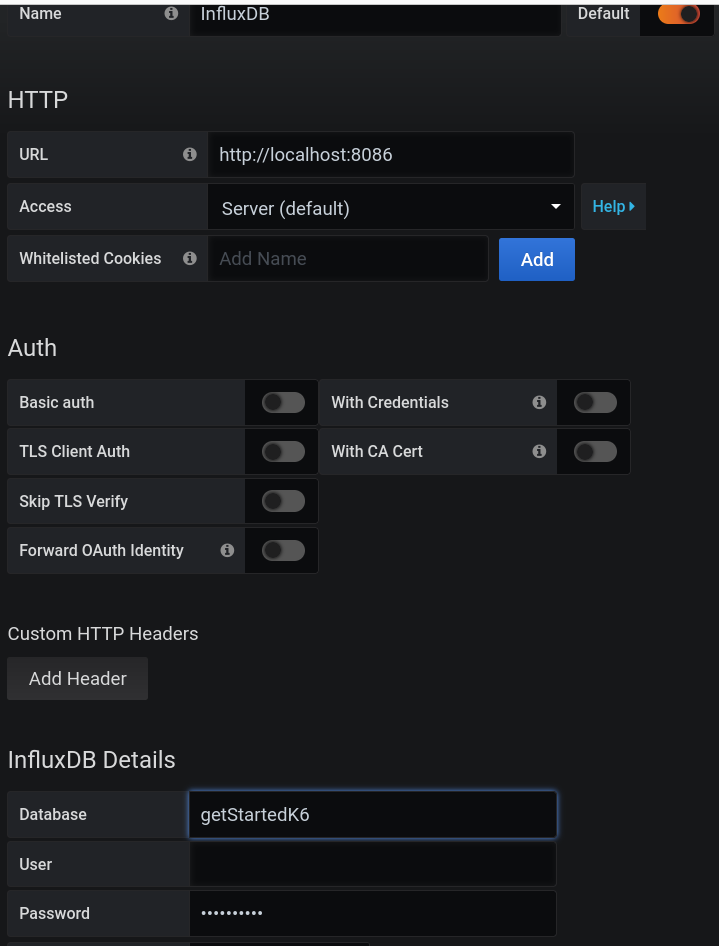Turn on TLS Client Auth
Screen dimensions: 719x946
(283, 452)
